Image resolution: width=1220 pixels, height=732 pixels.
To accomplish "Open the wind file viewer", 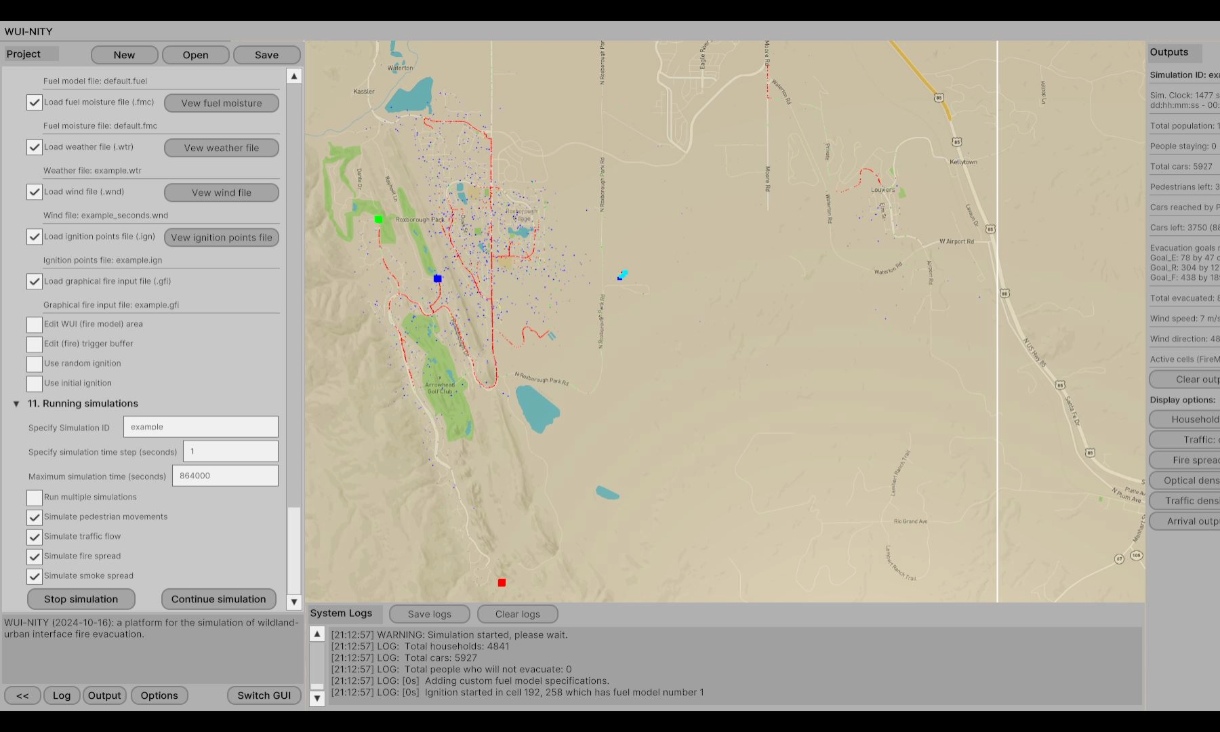I will pos(222,192).
